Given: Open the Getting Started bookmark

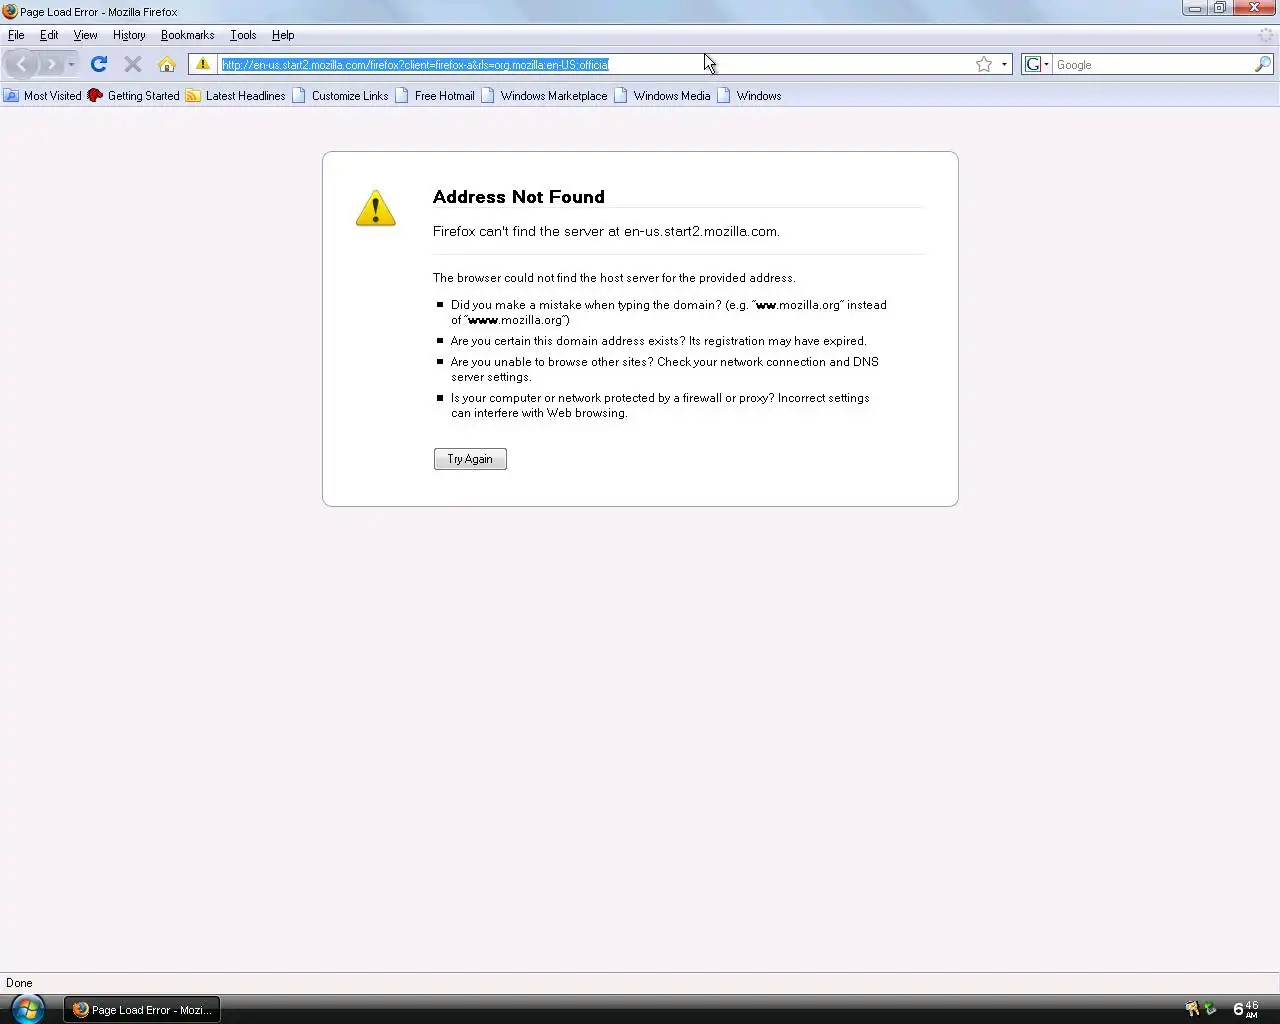Looking at the screenshot, I should pyautogui.click(x=133, y=96).
